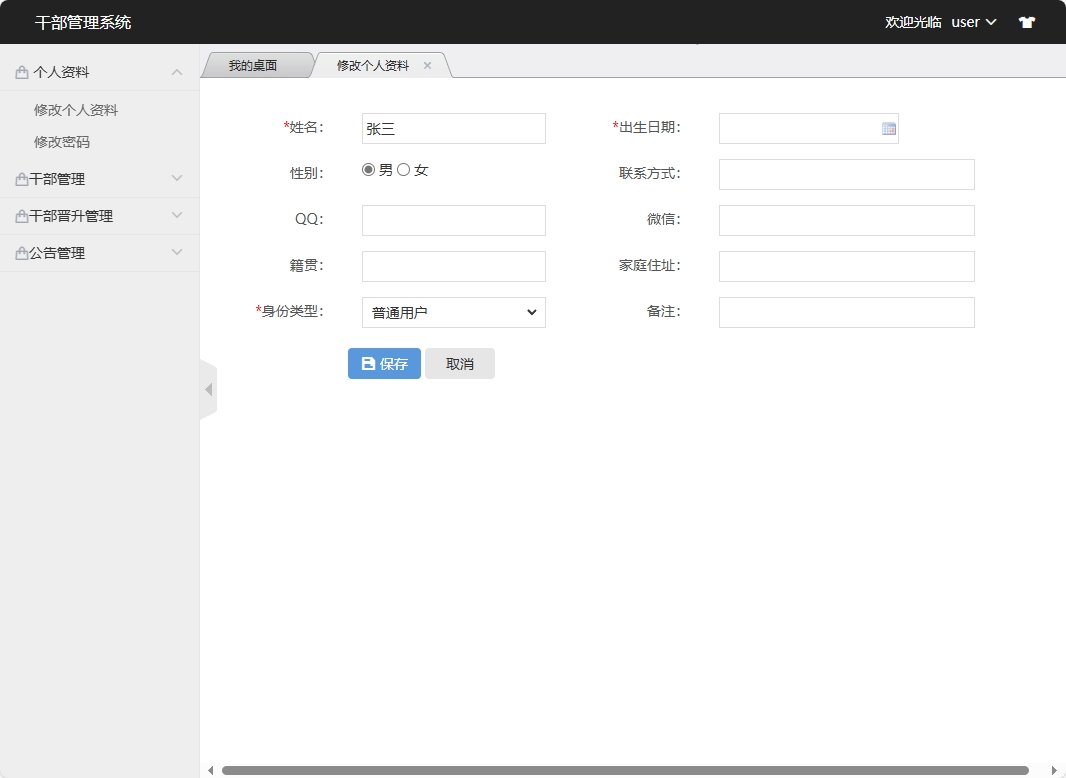Expand the 公告管理 menu section
The height and width of the screenshot is (778, 1066).
coord(99,253)
